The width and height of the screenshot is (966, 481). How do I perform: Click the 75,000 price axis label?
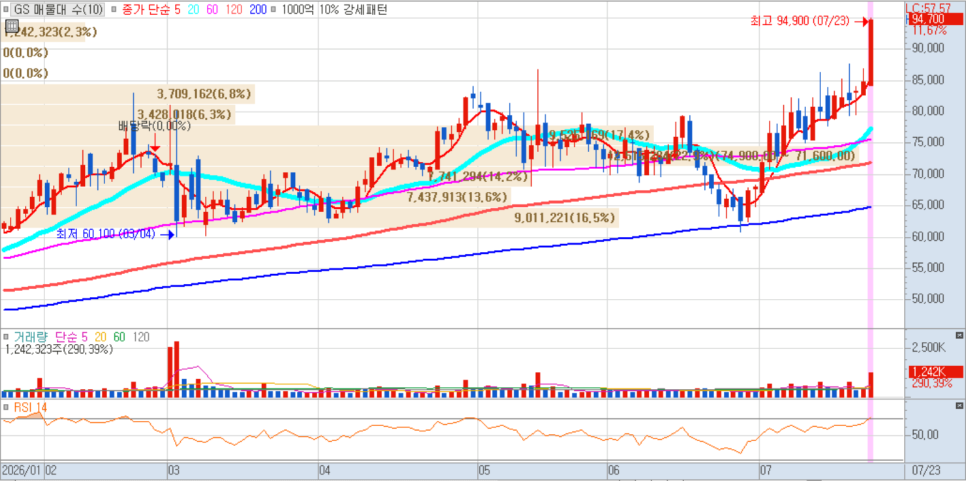pyautogui.click(x=927, y=142)
